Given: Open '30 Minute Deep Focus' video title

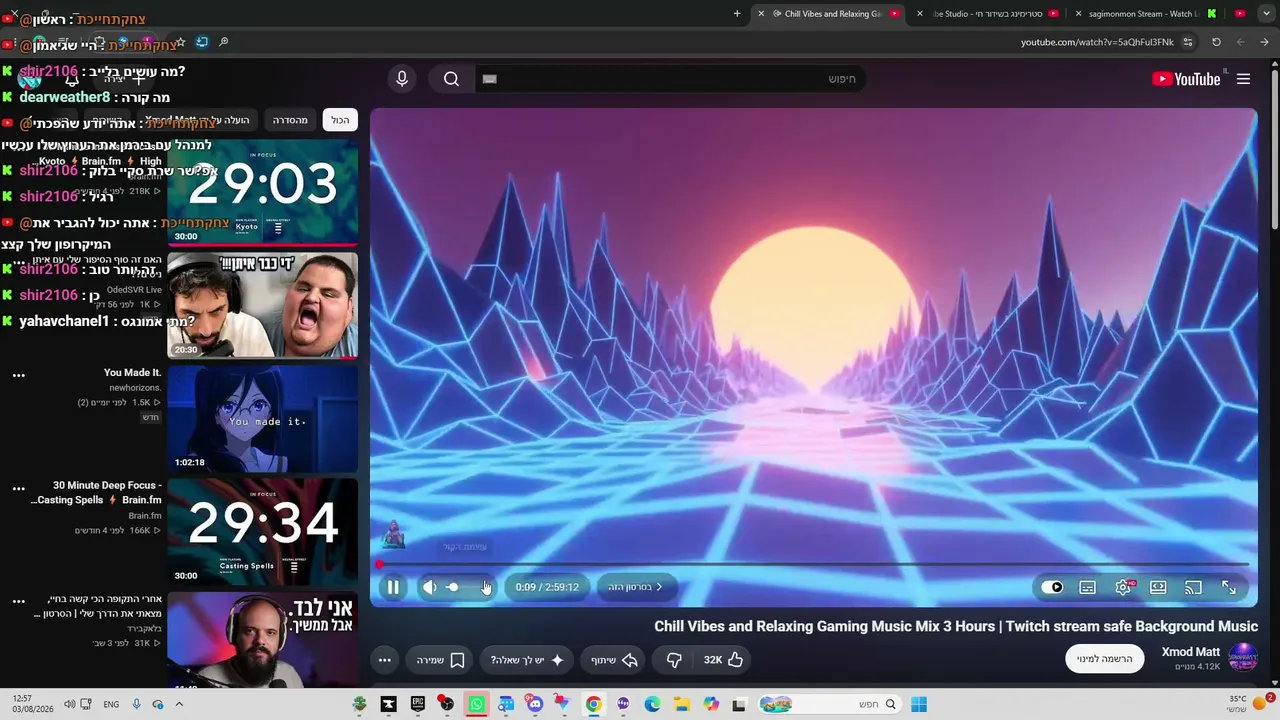Looking at the screenshot, I should pyautogui.click(x=98, y=493).
